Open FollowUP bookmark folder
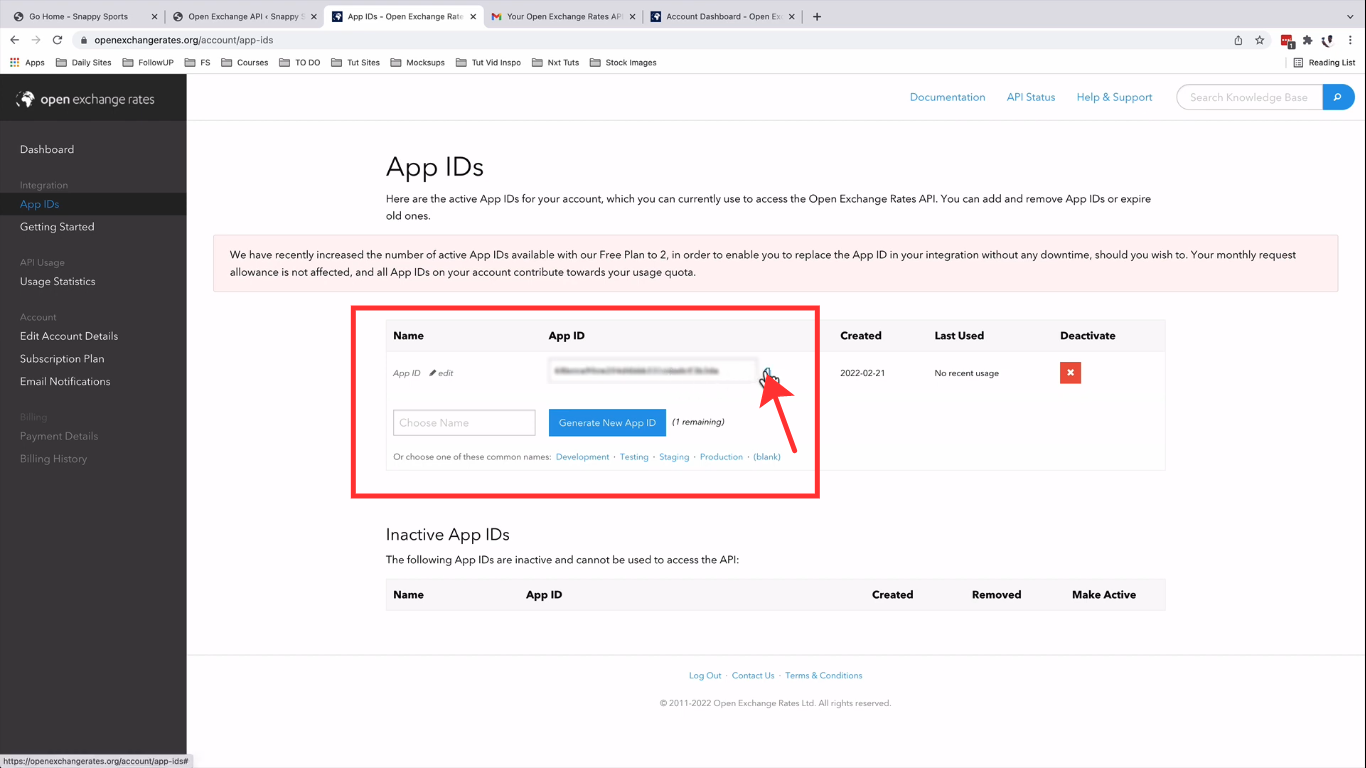Image resolution: width=1366 pixels, height=768 pixels. coord(148,62)
